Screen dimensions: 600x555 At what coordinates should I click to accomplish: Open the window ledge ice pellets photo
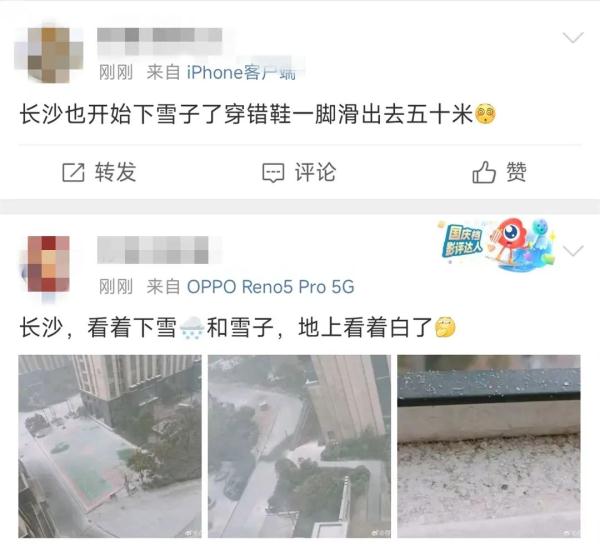pos(489,446)
